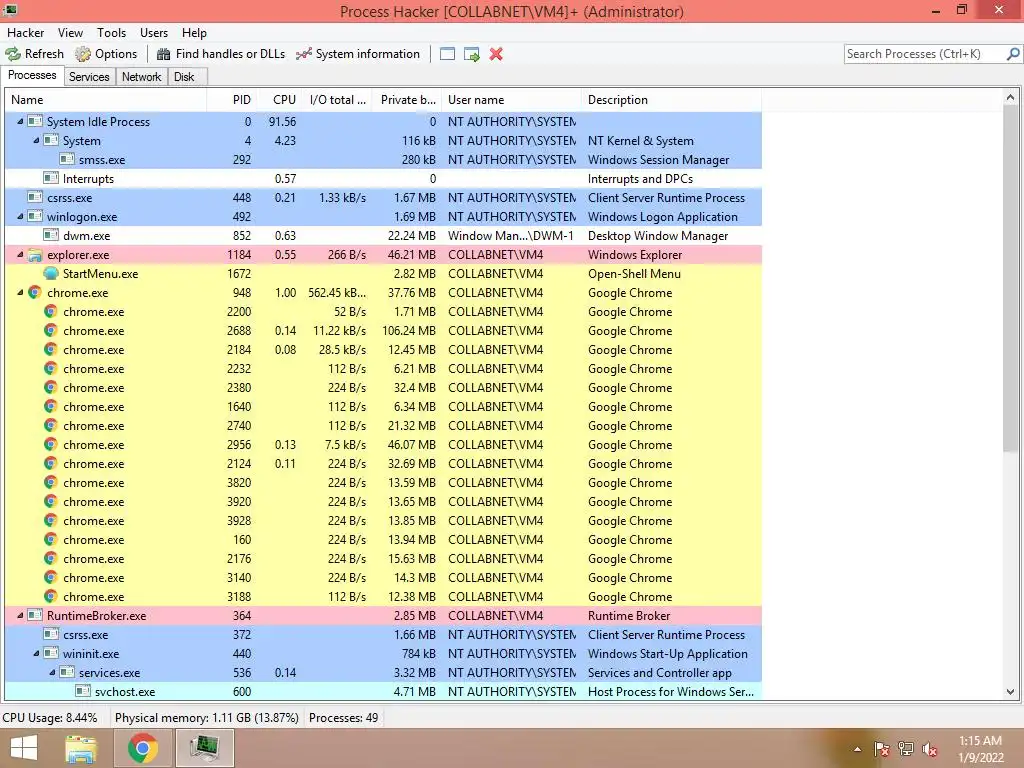Open the Help menu
Screen dimensions: 1024x768
click(194, 33)
